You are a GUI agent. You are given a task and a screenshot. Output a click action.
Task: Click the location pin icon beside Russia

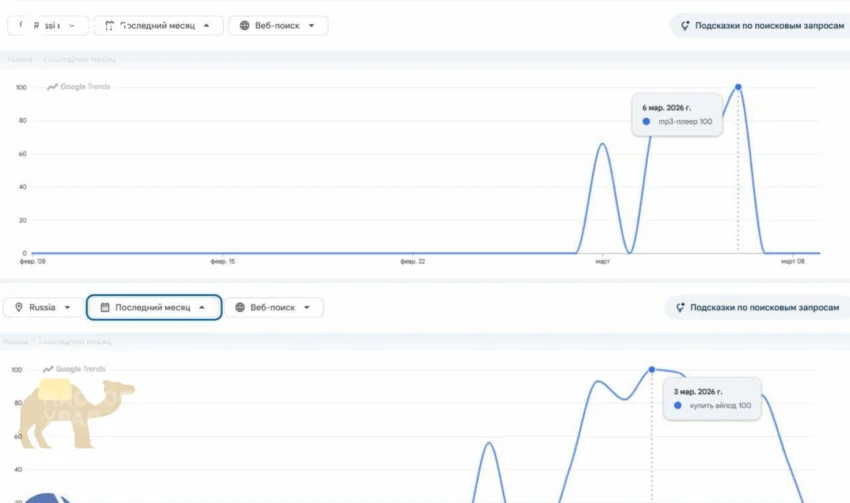tap(19, 307)
